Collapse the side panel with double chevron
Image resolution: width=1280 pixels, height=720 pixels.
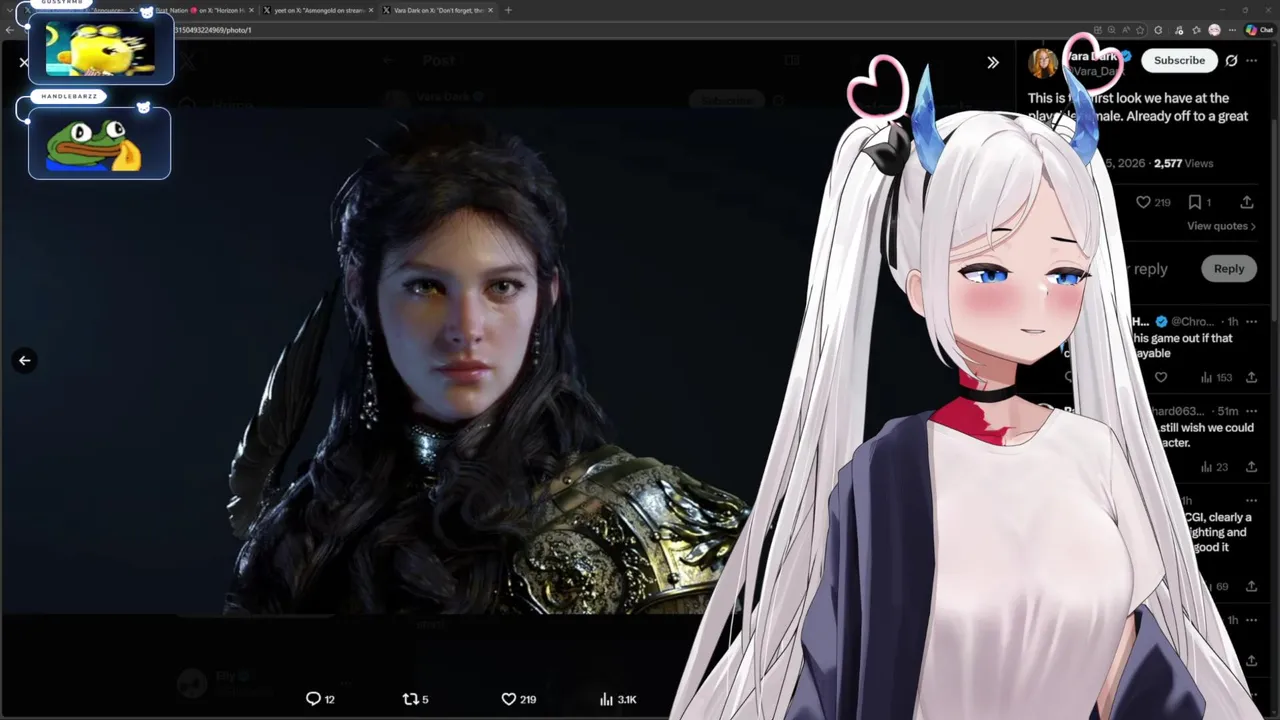(992, 62)
